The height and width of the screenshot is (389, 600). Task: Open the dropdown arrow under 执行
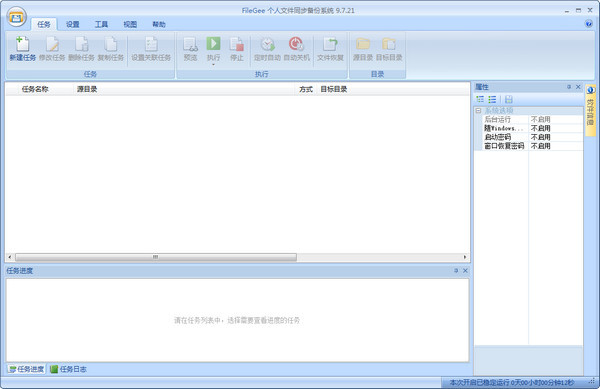point(214,64)
